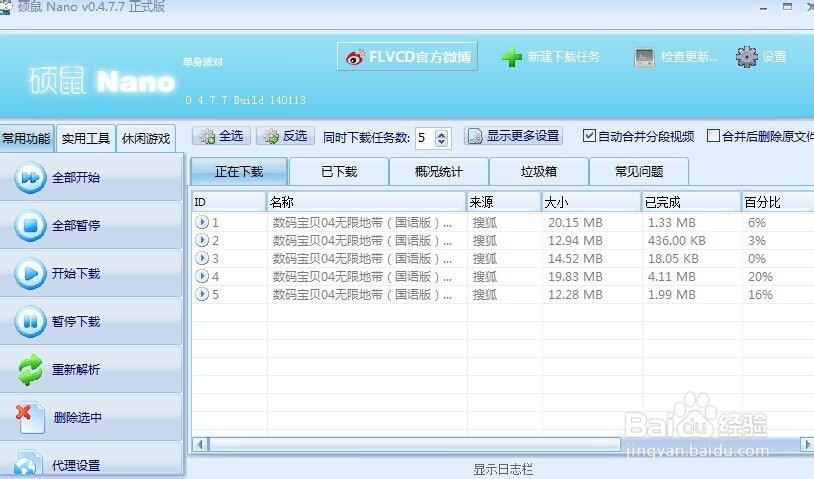Sort by the 名称 column header
This screenshot has width=814, height=479.
(367, 202)
